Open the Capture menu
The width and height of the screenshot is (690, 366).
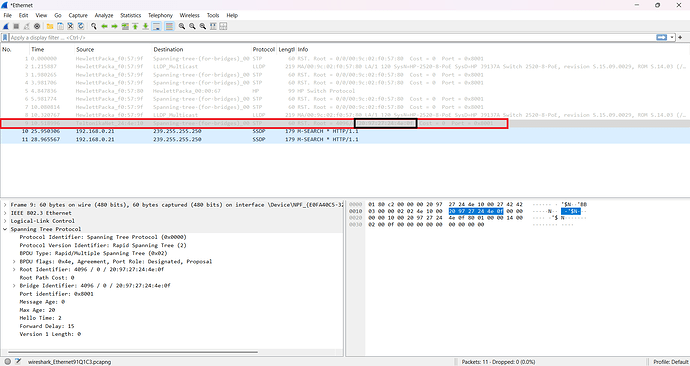[78, 15]
